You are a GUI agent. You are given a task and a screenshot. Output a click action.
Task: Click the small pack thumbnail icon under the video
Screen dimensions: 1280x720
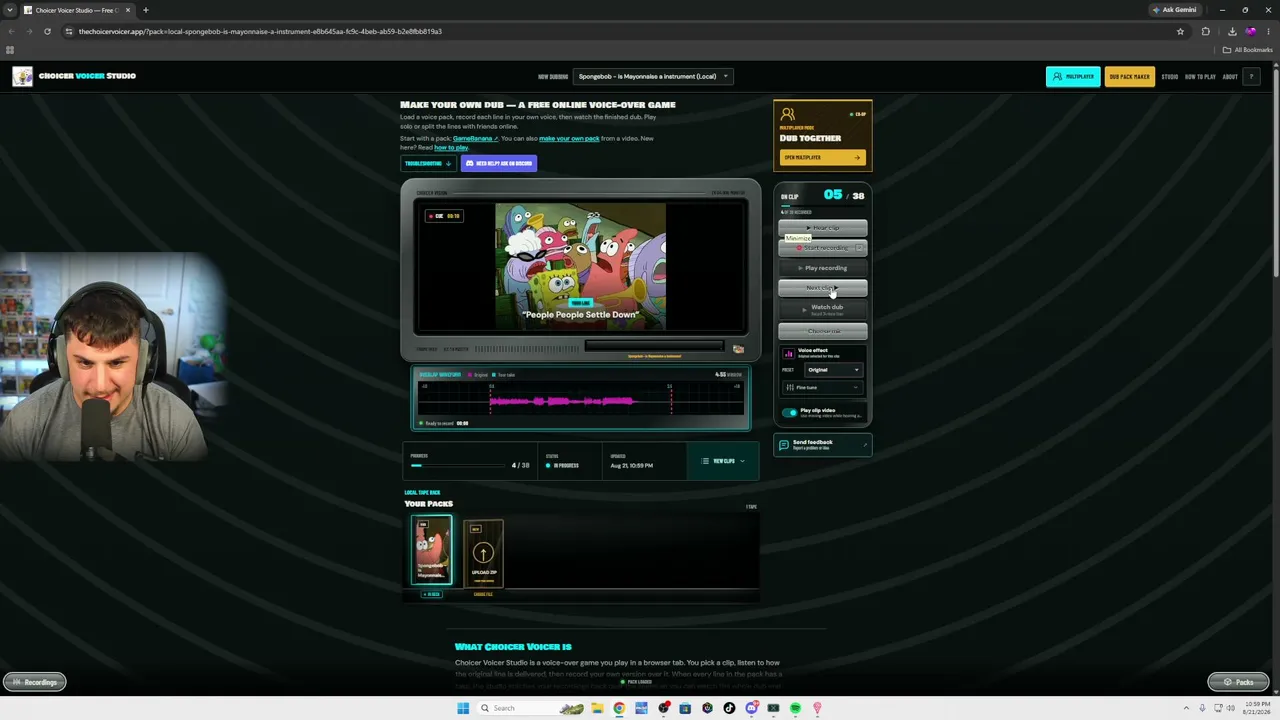pyautogui.click(x=738, y=349)
